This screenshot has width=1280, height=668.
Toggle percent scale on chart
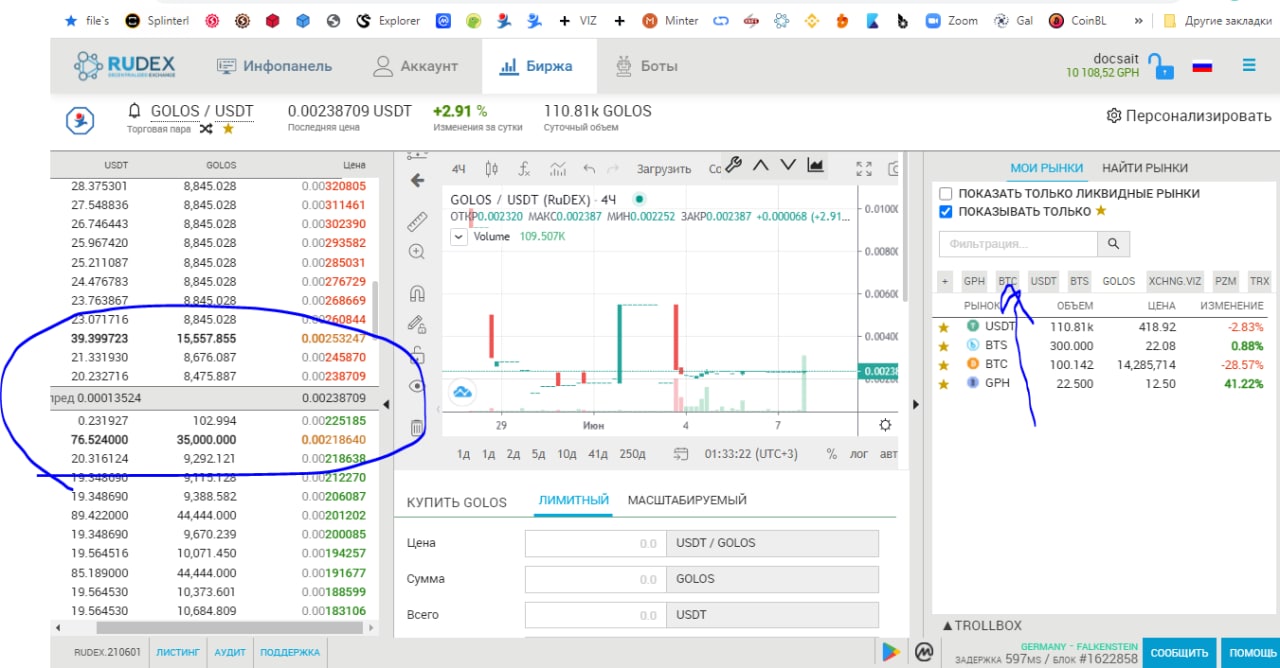pyautogui.click(x=831, y=454)
